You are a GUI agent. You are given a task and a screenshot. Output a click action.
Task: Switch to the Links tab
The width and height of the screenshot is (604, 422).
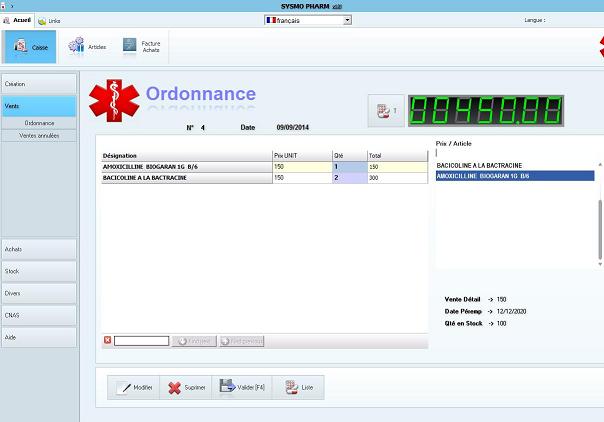(x=50, y=20)
